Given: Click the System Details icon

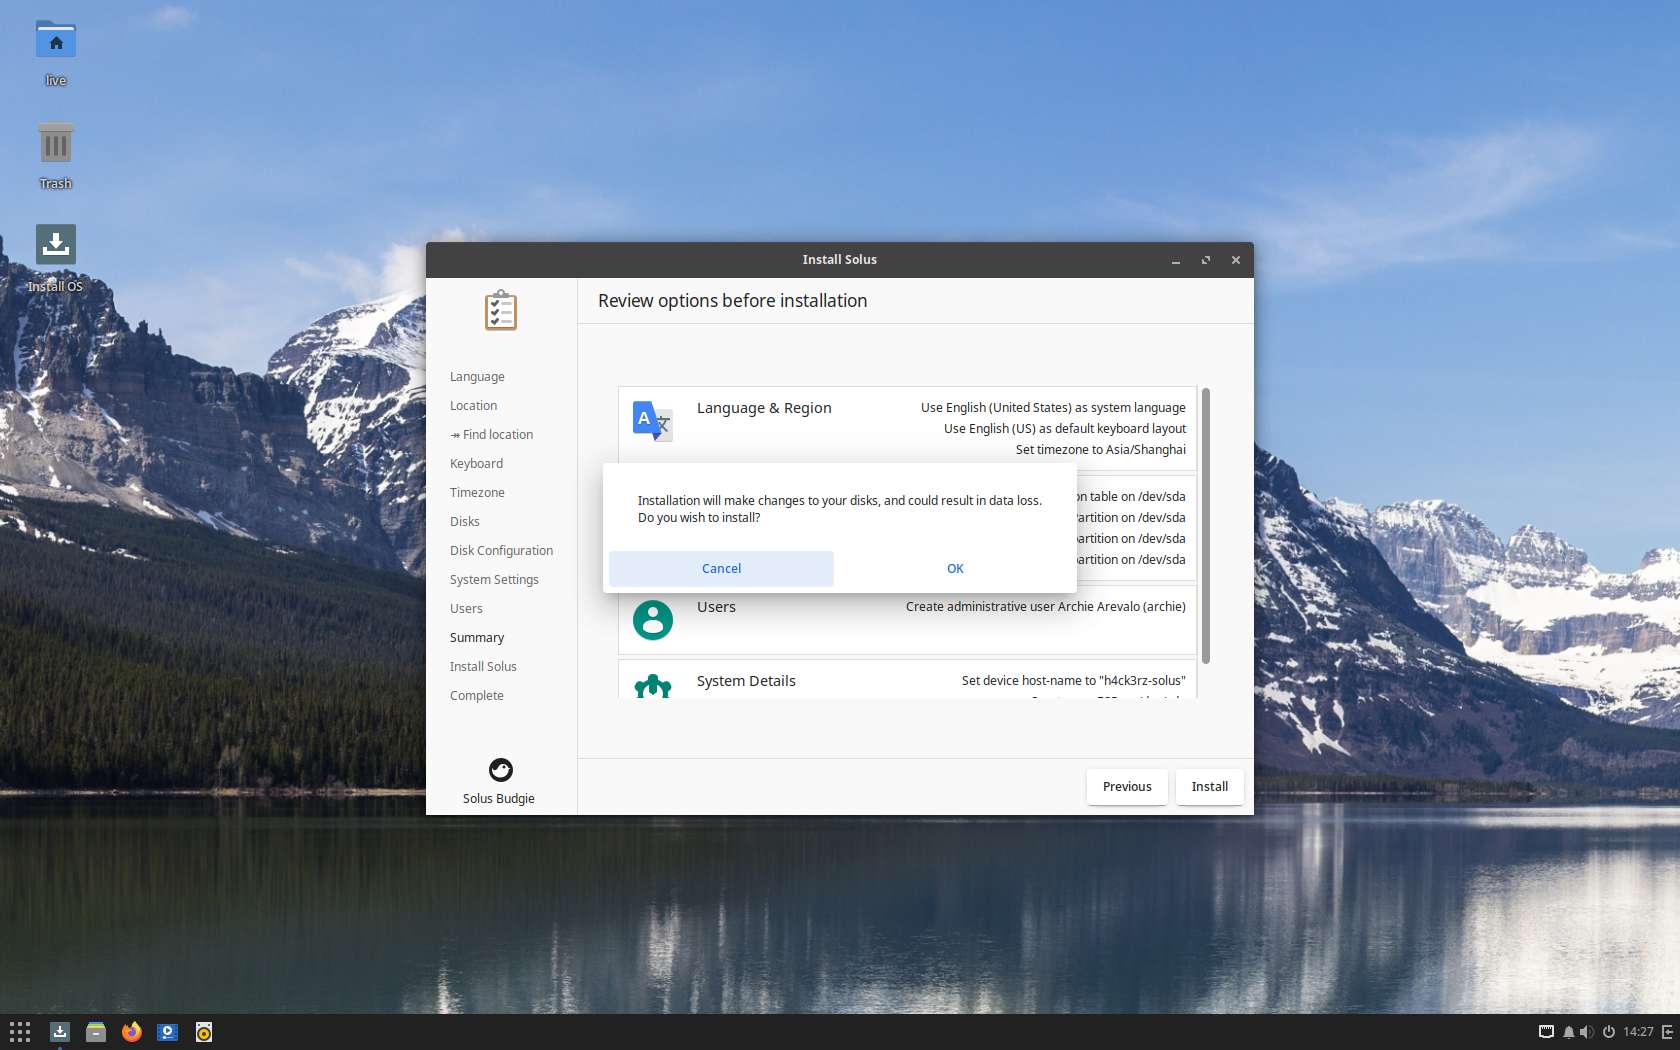Looking at the screenshot, I should [653, 686].
